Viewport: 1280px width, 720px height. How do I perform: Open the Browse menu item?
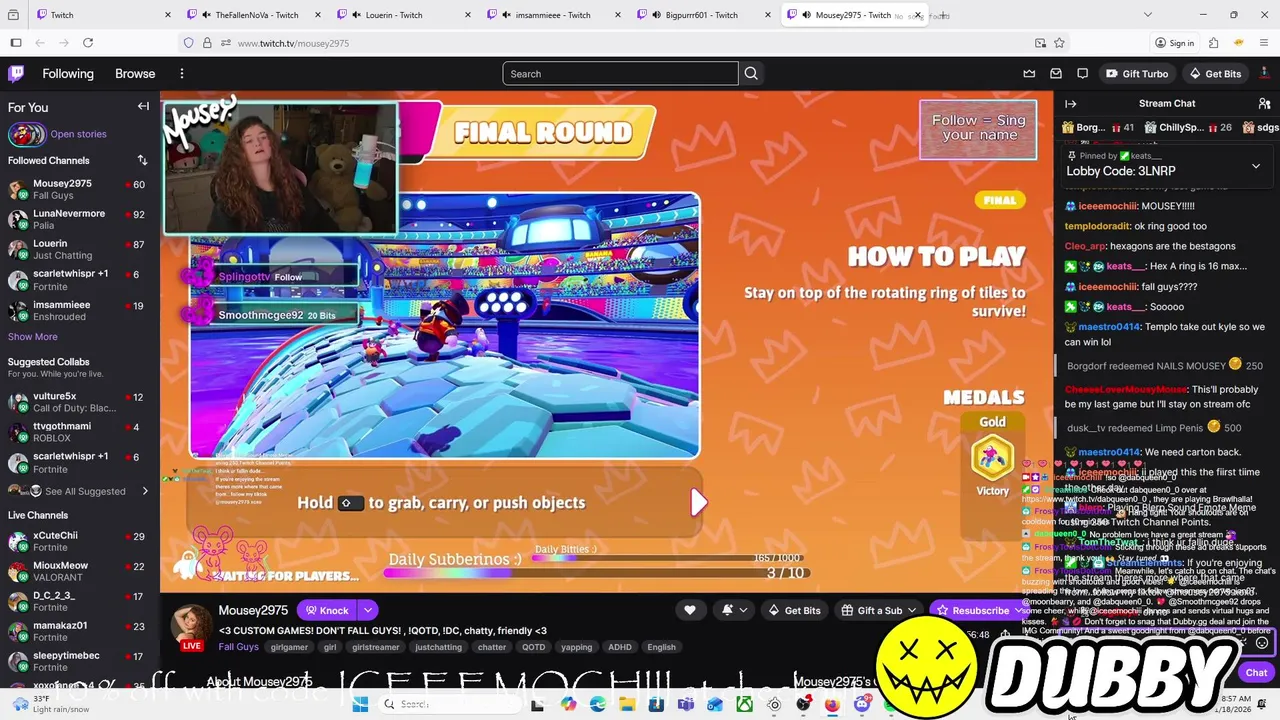click(x=135, y=73)
